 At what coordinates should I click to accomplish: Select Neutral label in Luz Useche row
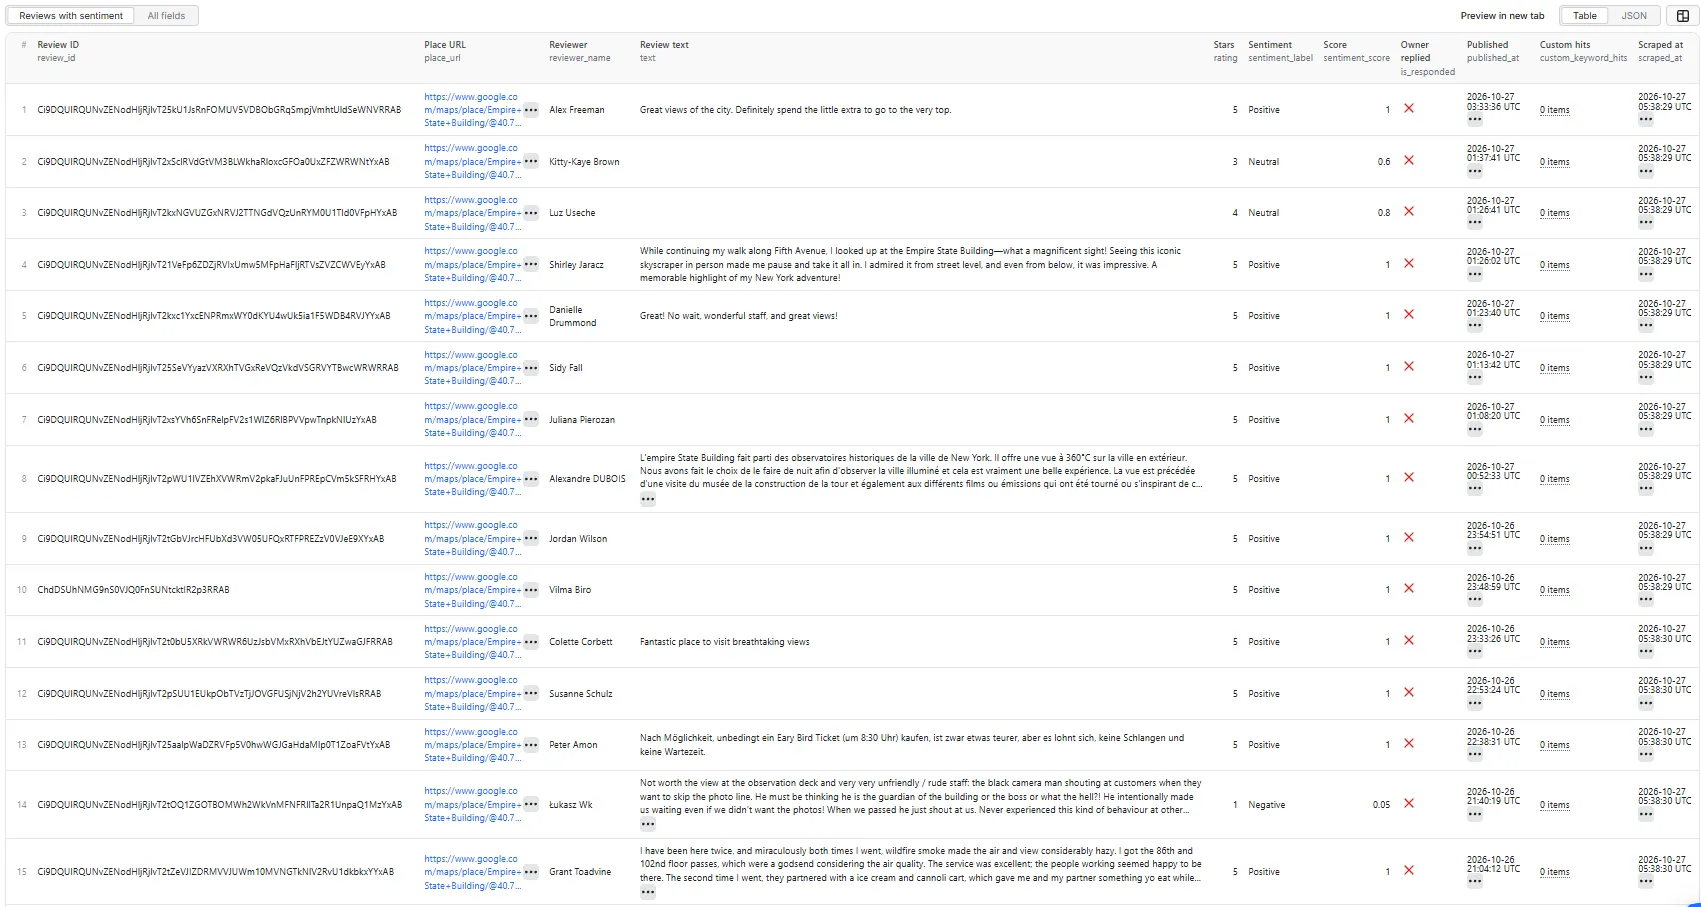[x=1263, y=213]
